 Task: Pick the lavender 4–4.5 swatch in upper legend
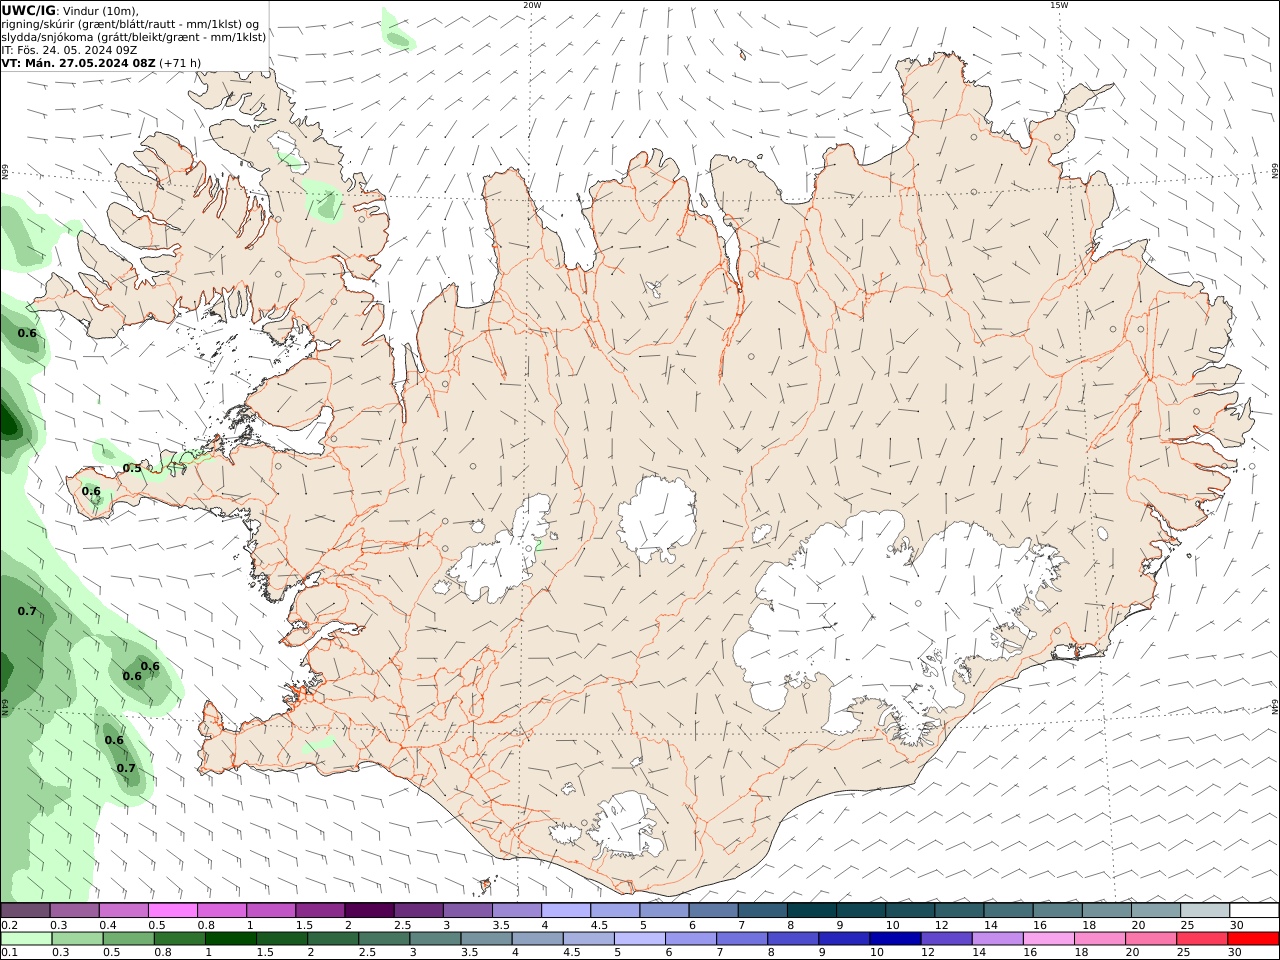(565, 910)
